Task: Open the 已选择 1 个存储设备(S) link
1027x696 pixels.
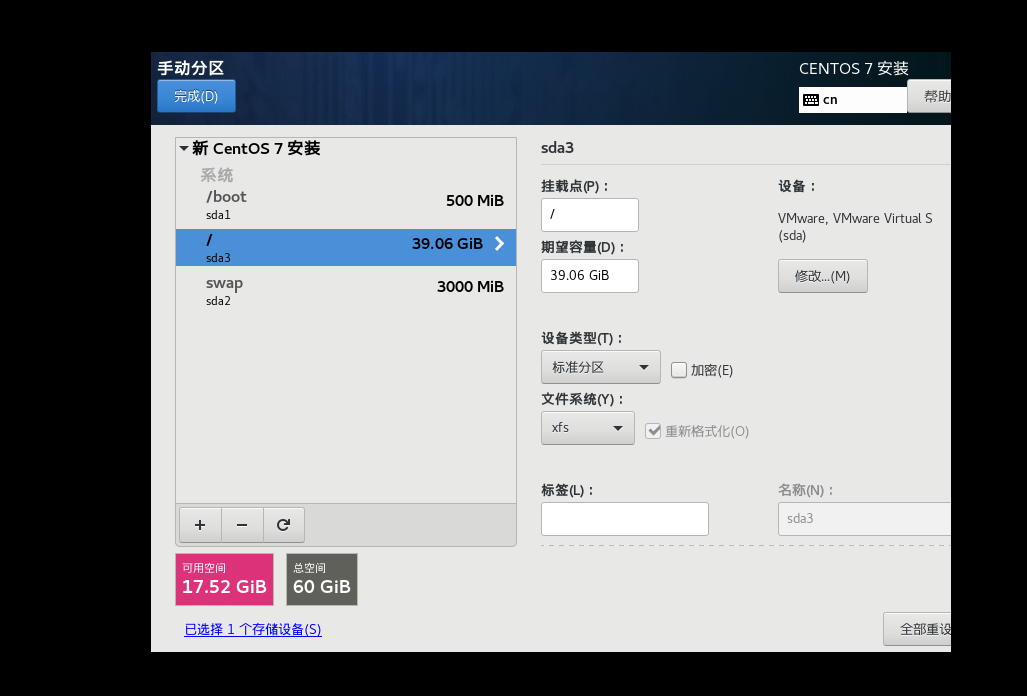Action: pos(253,629)
